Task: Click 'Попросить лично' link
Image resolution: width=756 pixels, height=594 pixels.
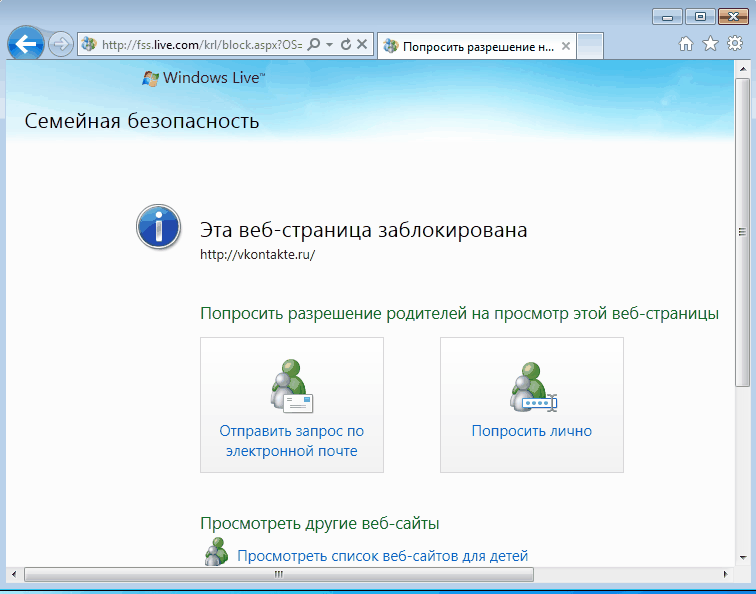Action: point(532,431)
